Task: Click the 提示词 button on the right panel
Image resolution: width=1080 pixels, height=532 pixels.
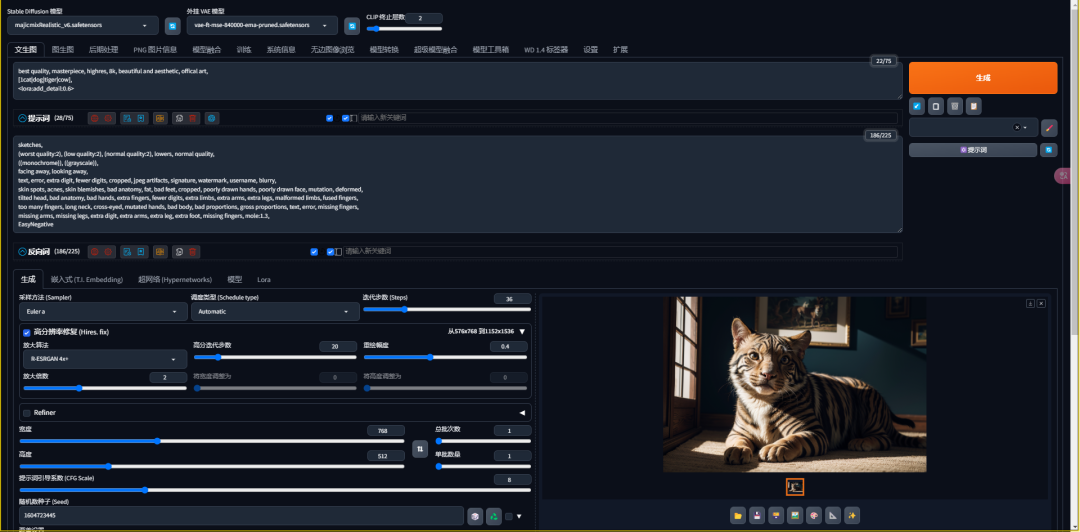Action: pos(973,150)
